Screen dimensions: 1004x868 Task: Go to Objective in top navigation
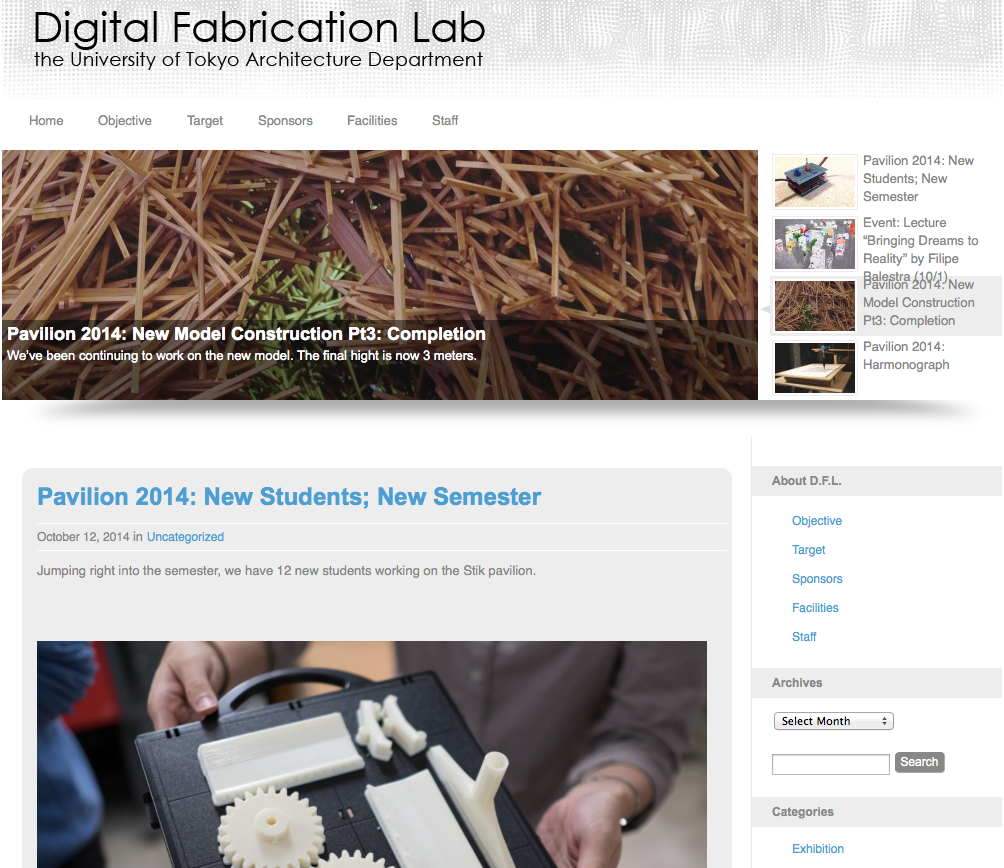[125, 120]
